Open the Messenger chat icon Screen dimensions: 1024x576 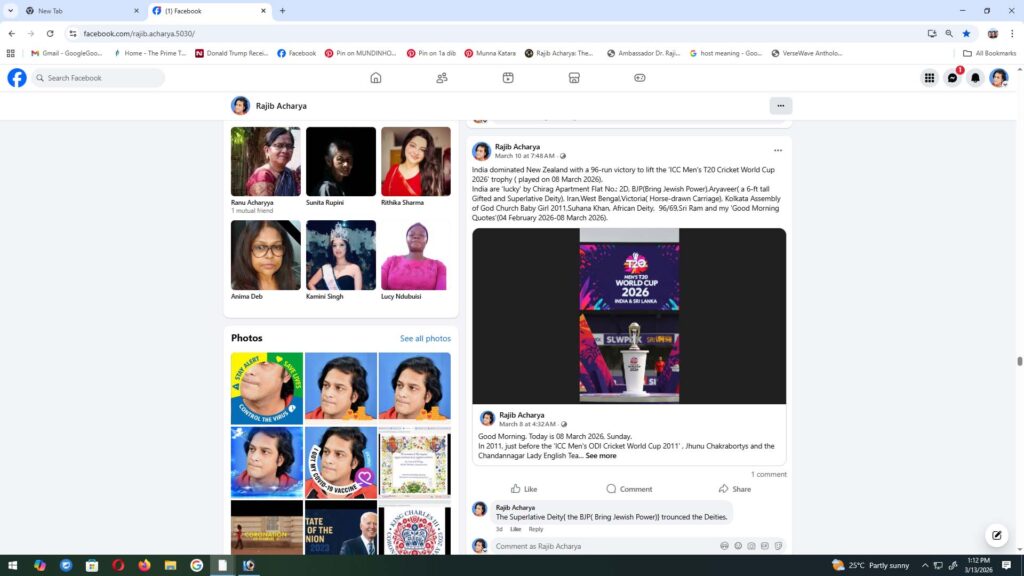click(x=952, y=78)
